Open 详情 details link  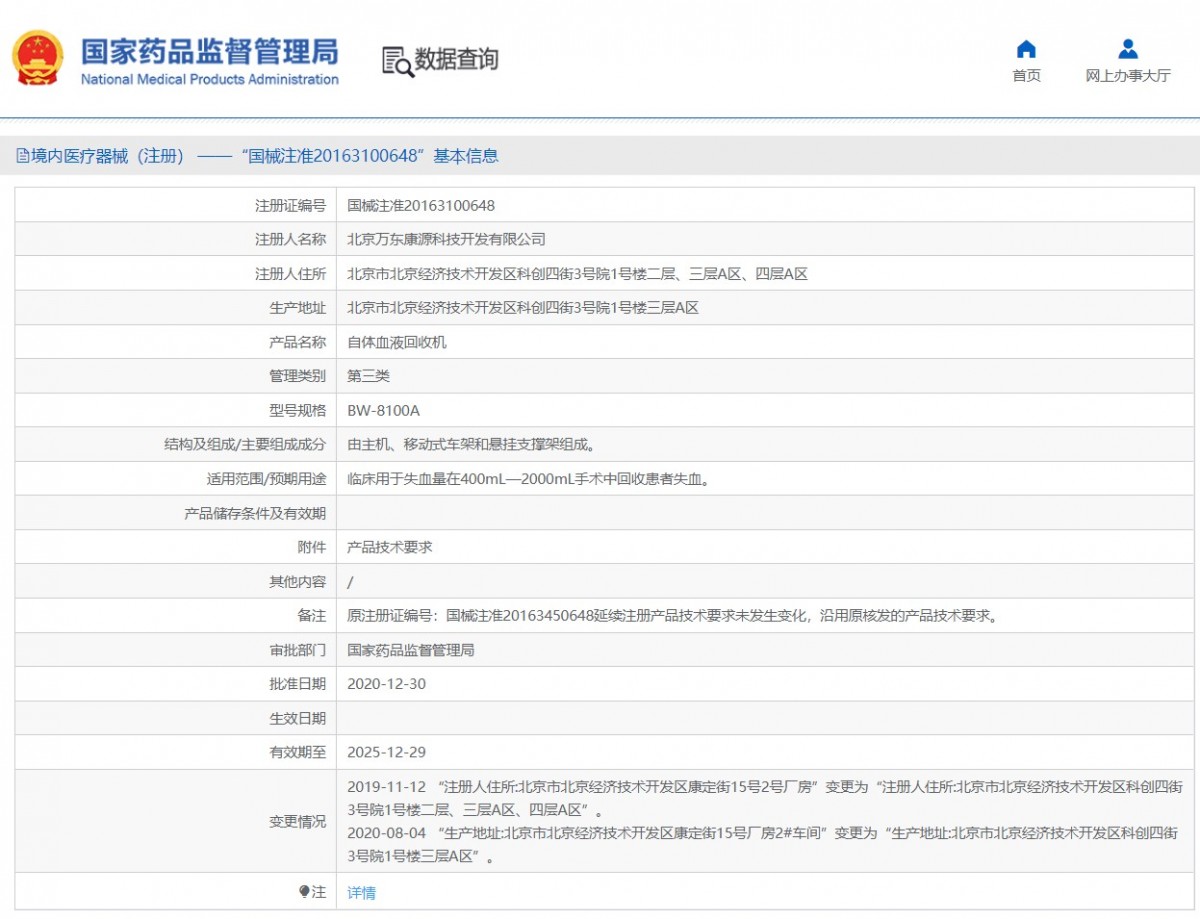pyautogui.click(x=361, y=893)
